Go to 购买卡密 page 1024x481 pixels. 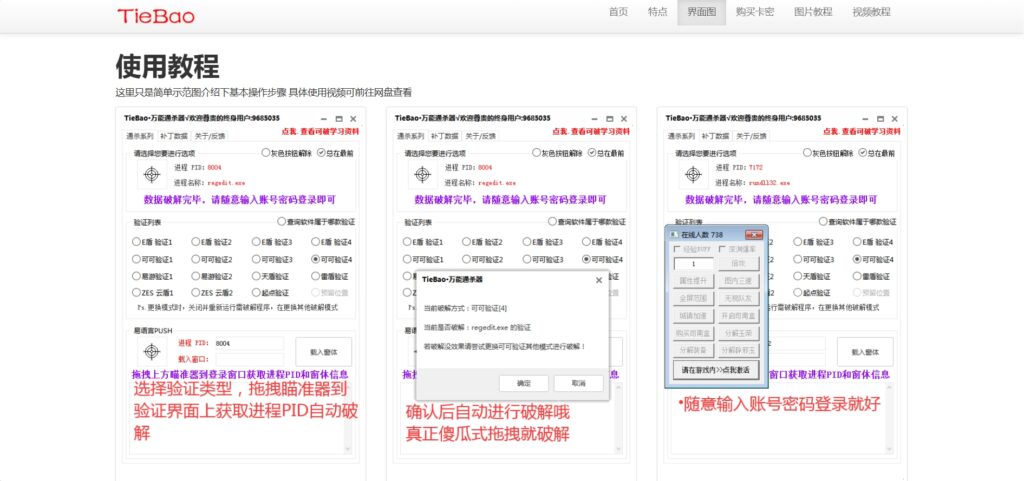point(755,12)
